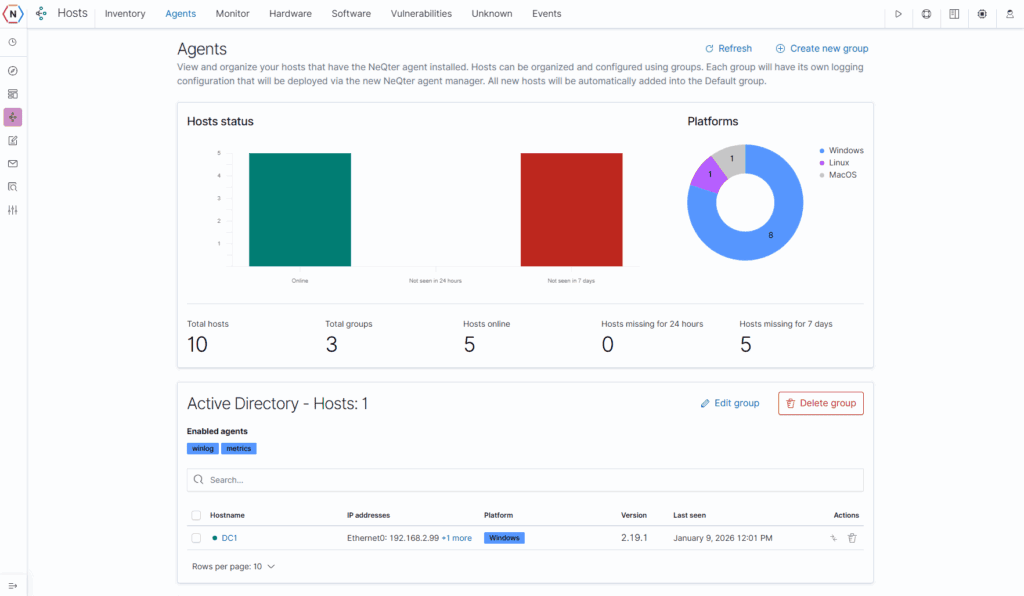
Task: Open the user profile icon
Action: pyautogui.click(x=1010, y=14)
